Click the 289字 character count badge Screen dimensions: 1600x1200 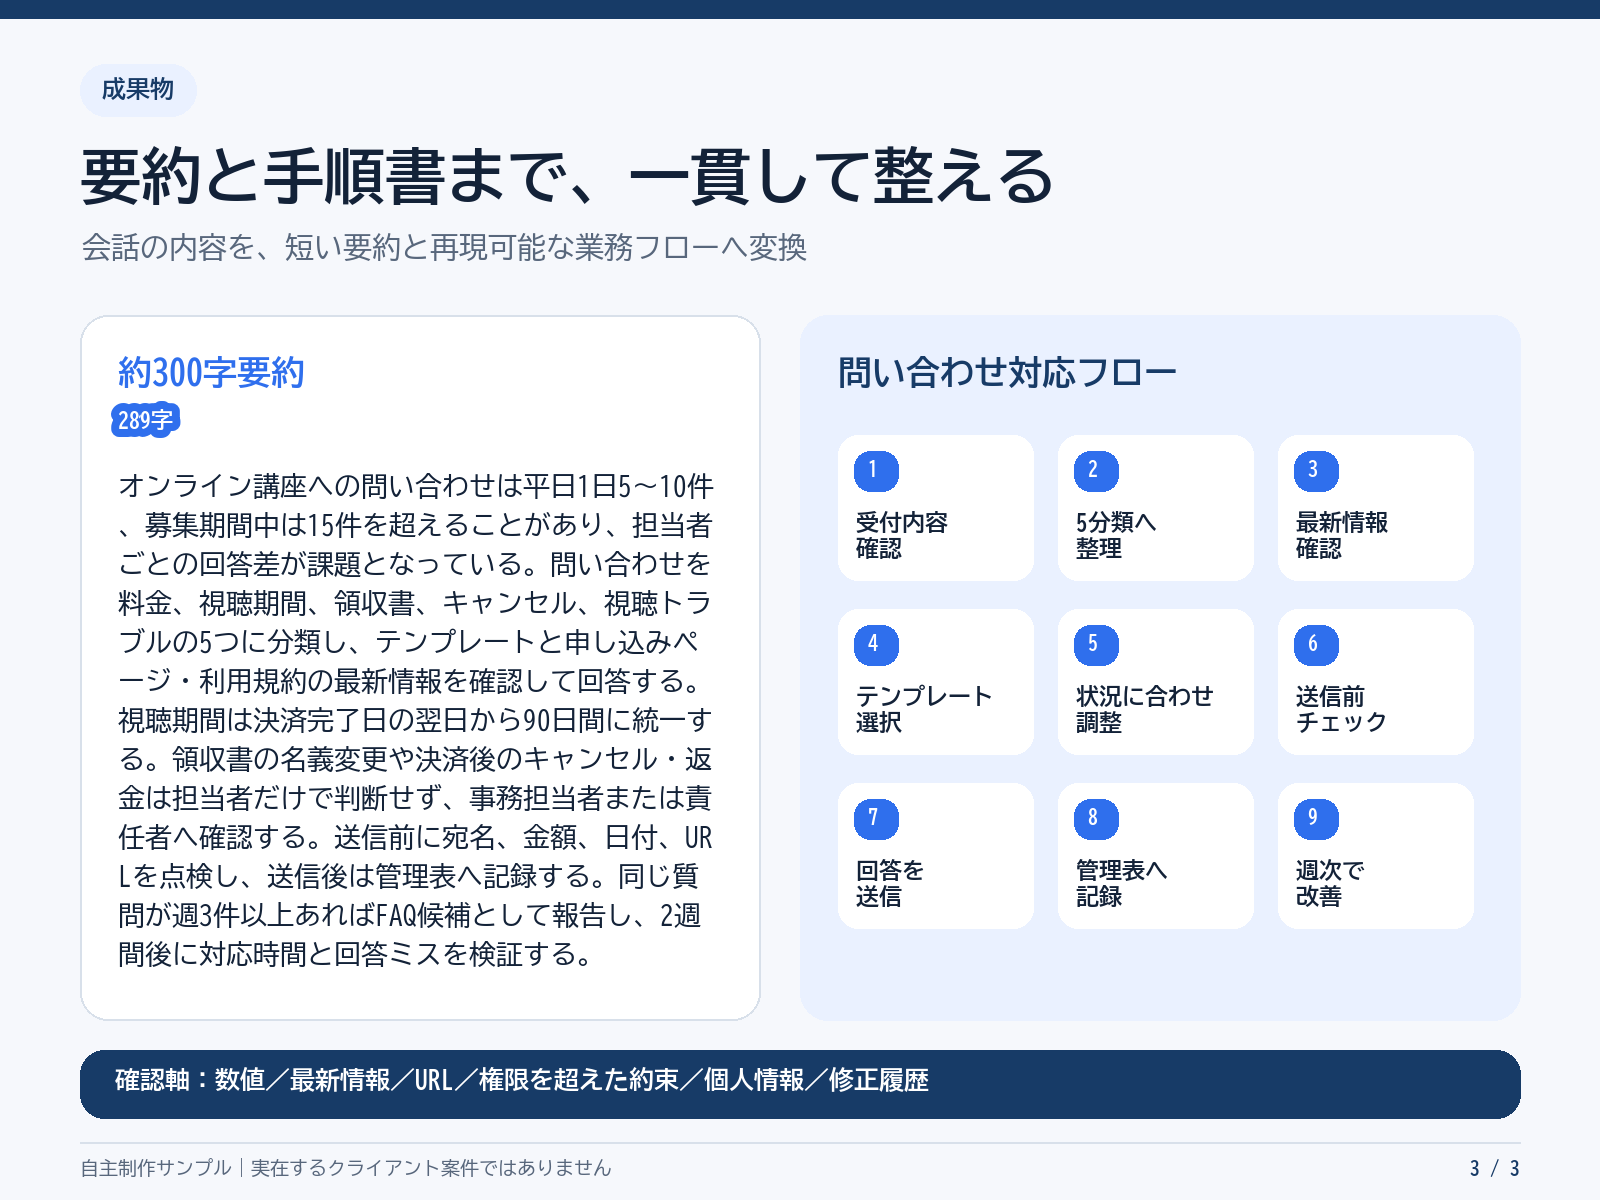[145, 420]
